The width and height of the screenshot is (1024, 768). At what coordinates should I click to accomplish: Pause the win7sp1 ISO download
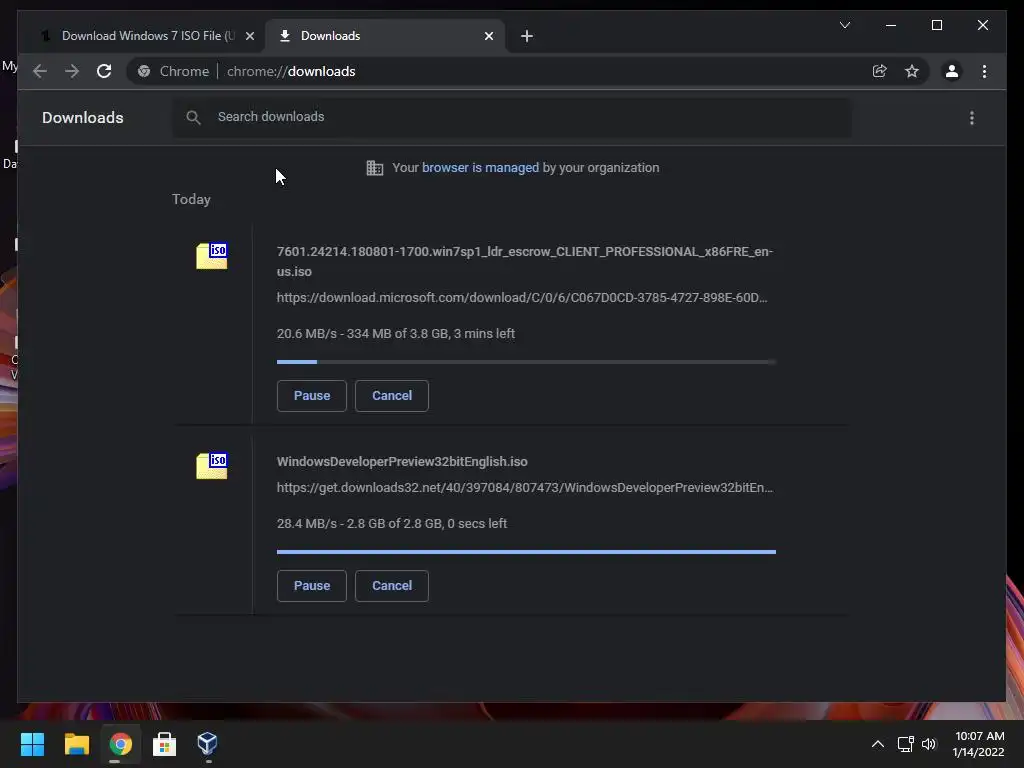coord(312,396)
